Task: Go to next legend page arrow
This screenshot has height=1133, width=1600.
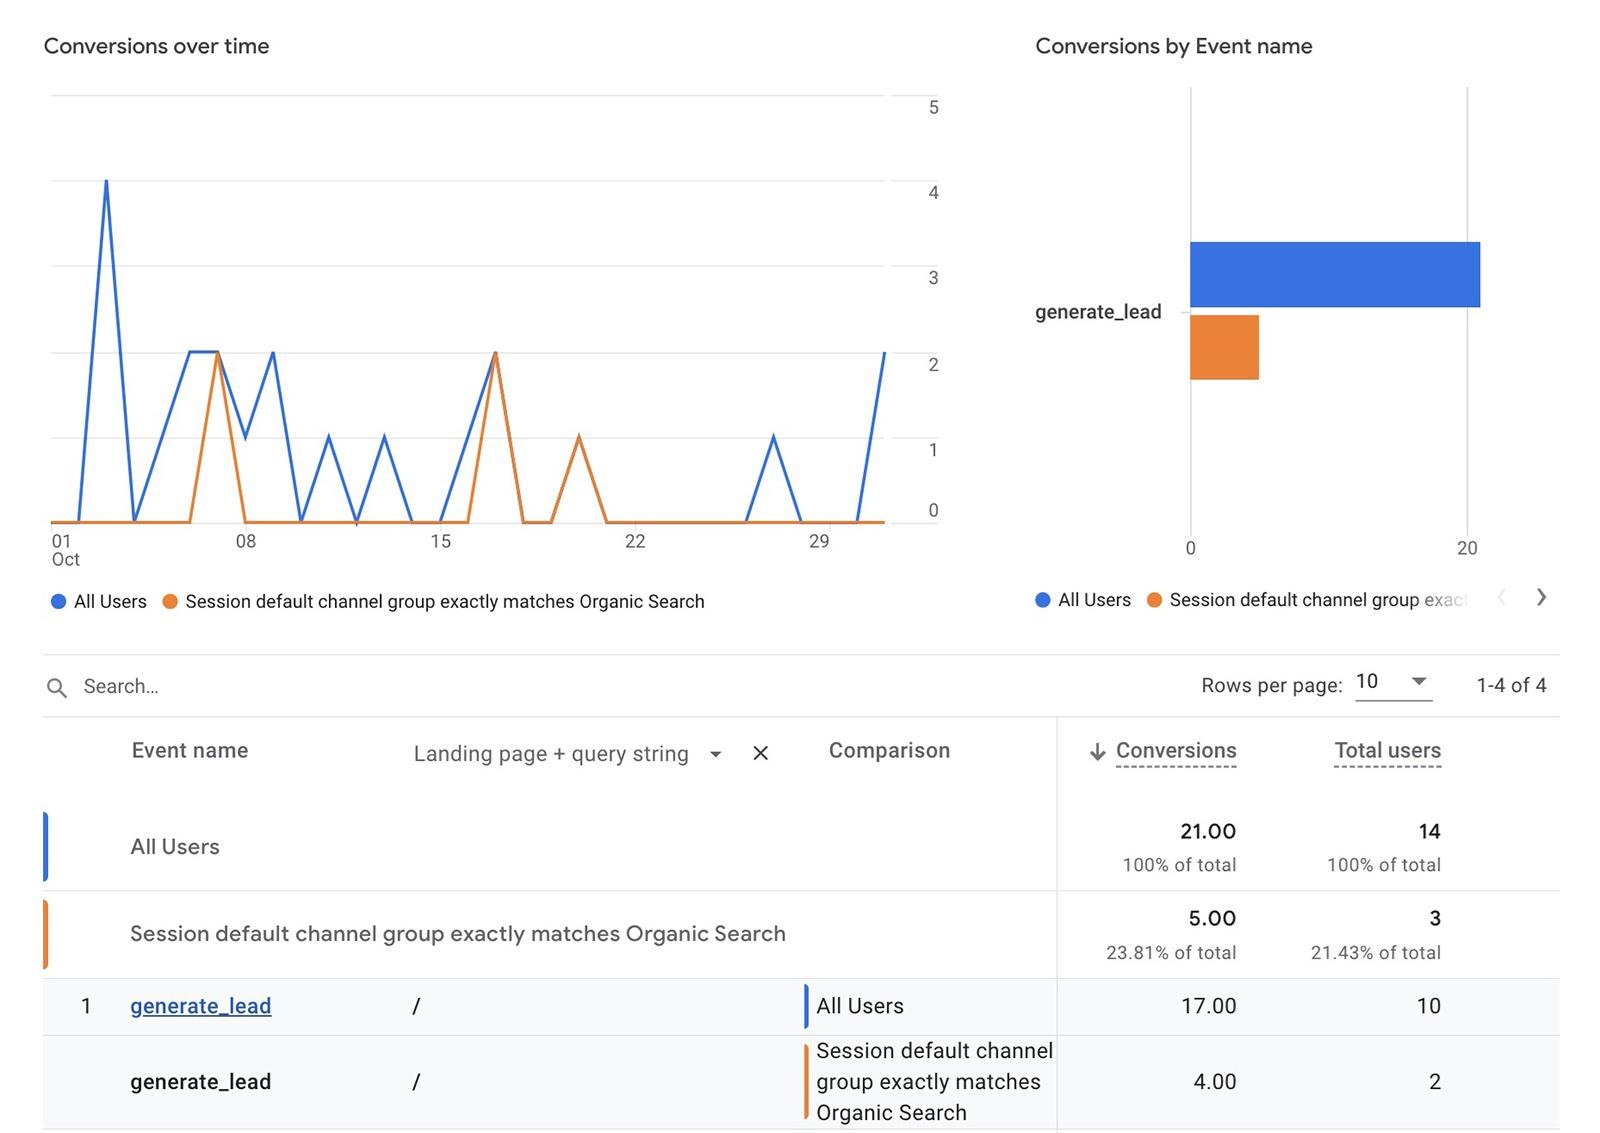Action: tap(1541, 598)
